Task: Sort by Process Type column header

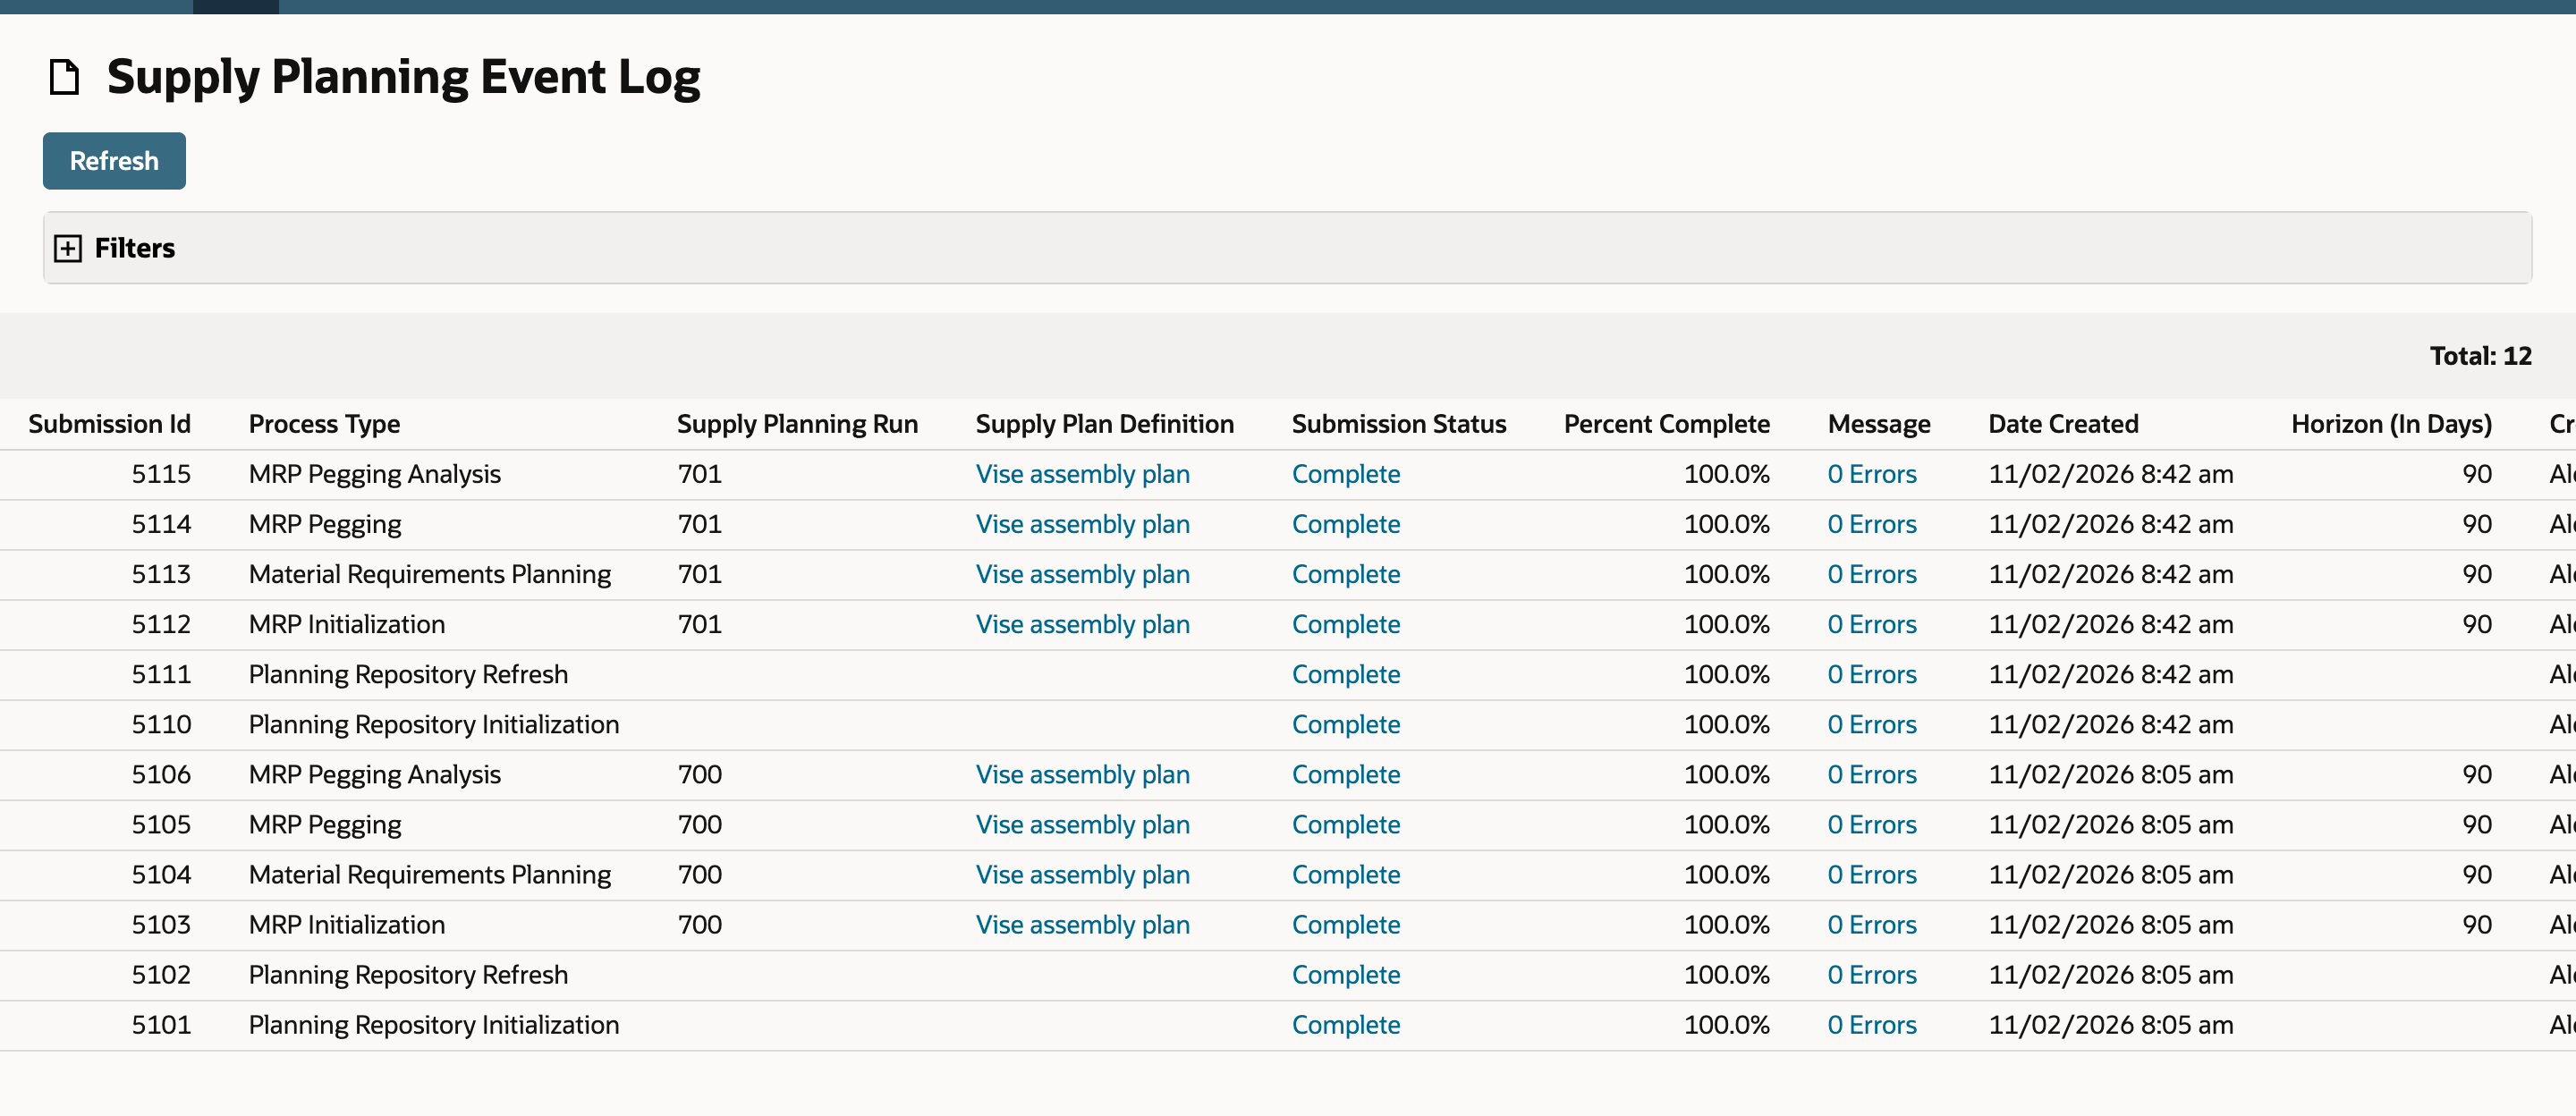Action: point(324,424)
